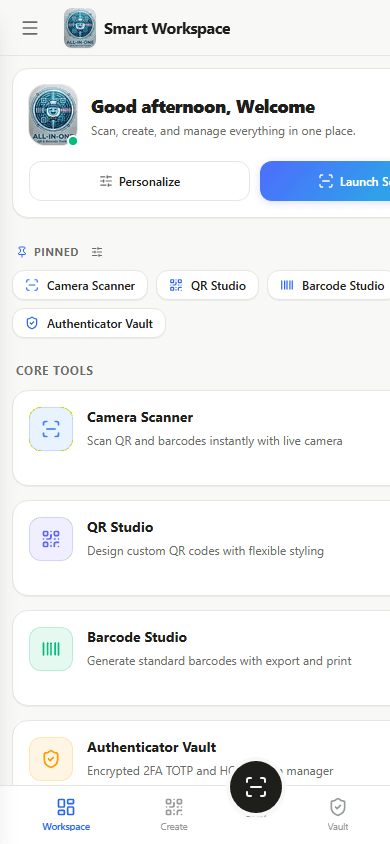
Task: Click the Camera Scanner card icon
Action: (51, 429)
